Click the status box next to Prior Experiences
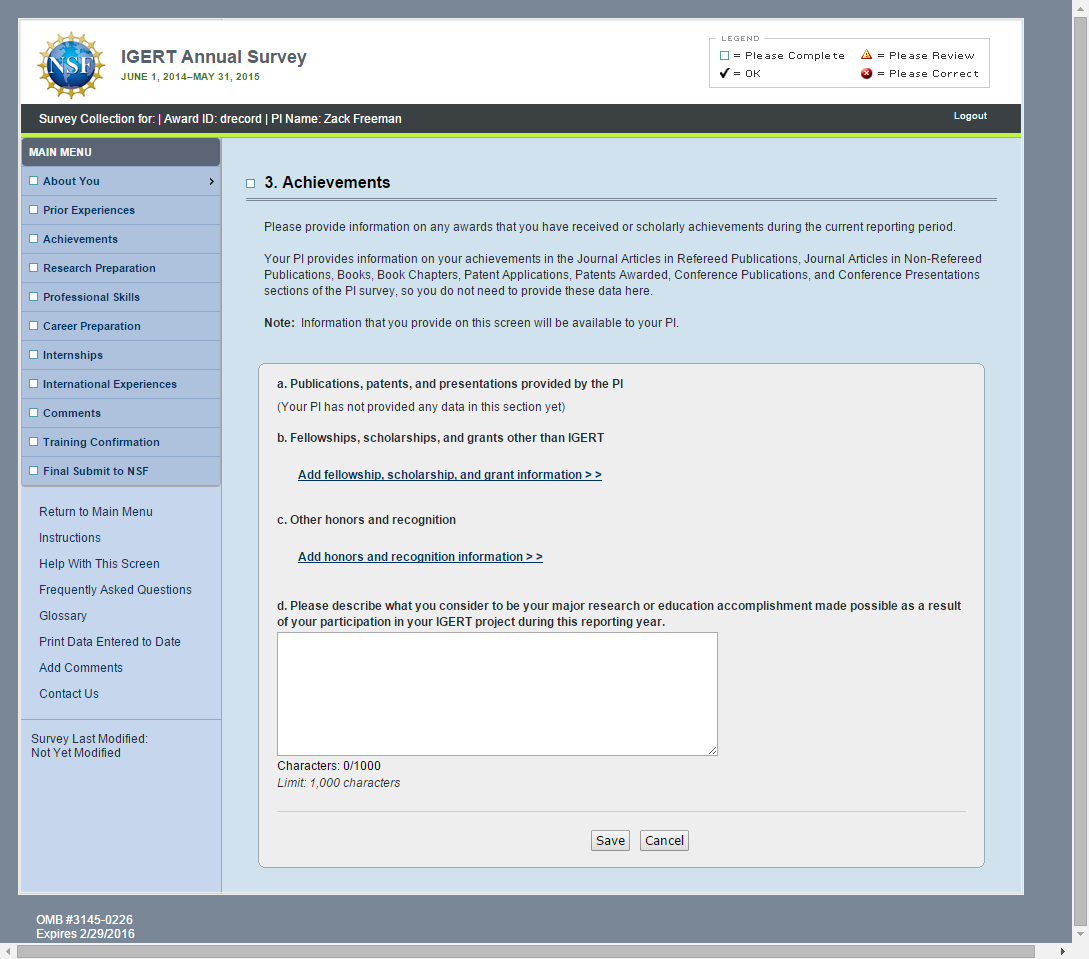This screenshot has height=959, width=1089. click(x=33, y=210)
